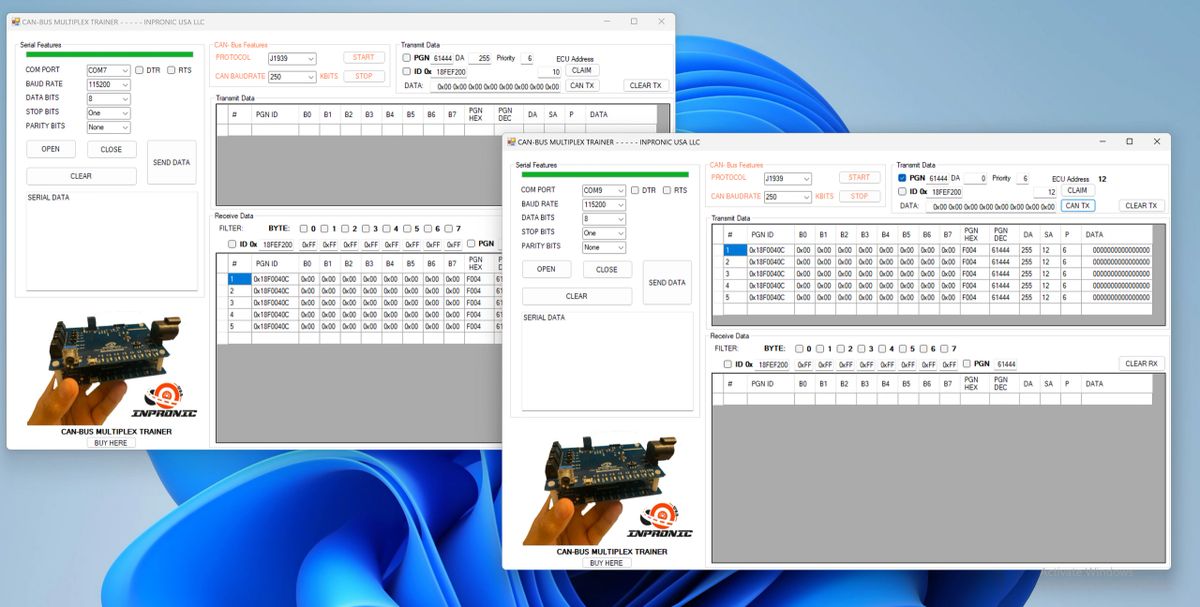Enable the DTR checkbox beside COM9

[x=635, y=190]
